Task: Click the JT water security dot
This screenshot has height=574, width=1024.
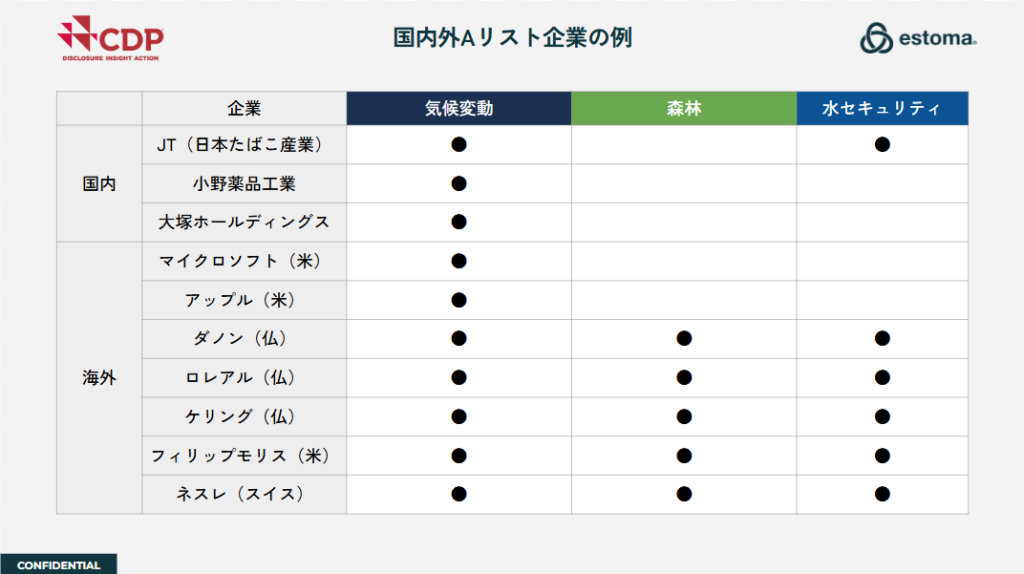Action: (x=882, y=144)
